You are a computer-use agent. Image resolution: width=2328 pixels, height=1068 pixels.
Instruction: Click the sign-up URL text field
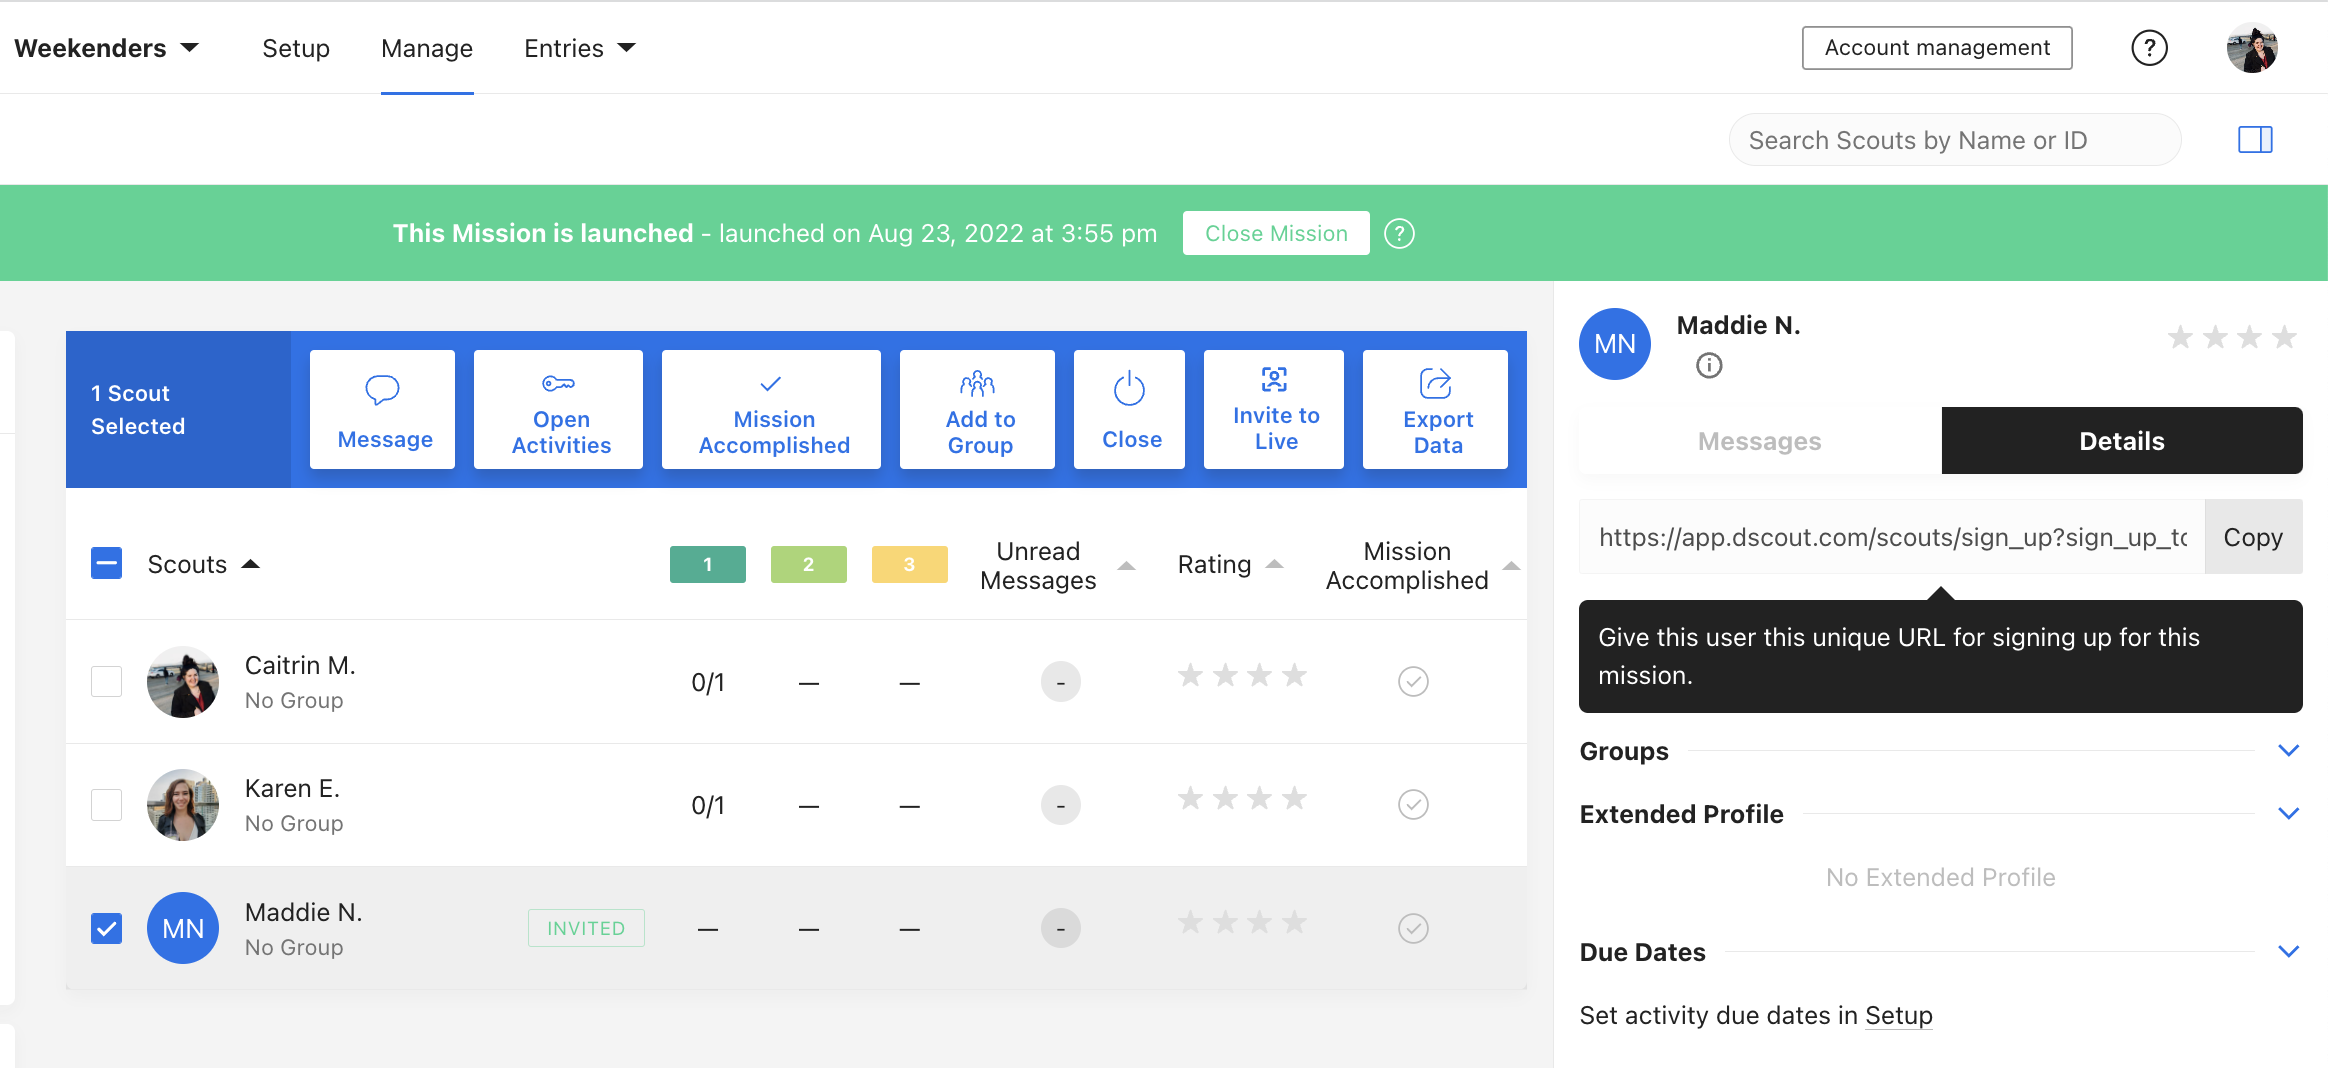point(1892,537)
